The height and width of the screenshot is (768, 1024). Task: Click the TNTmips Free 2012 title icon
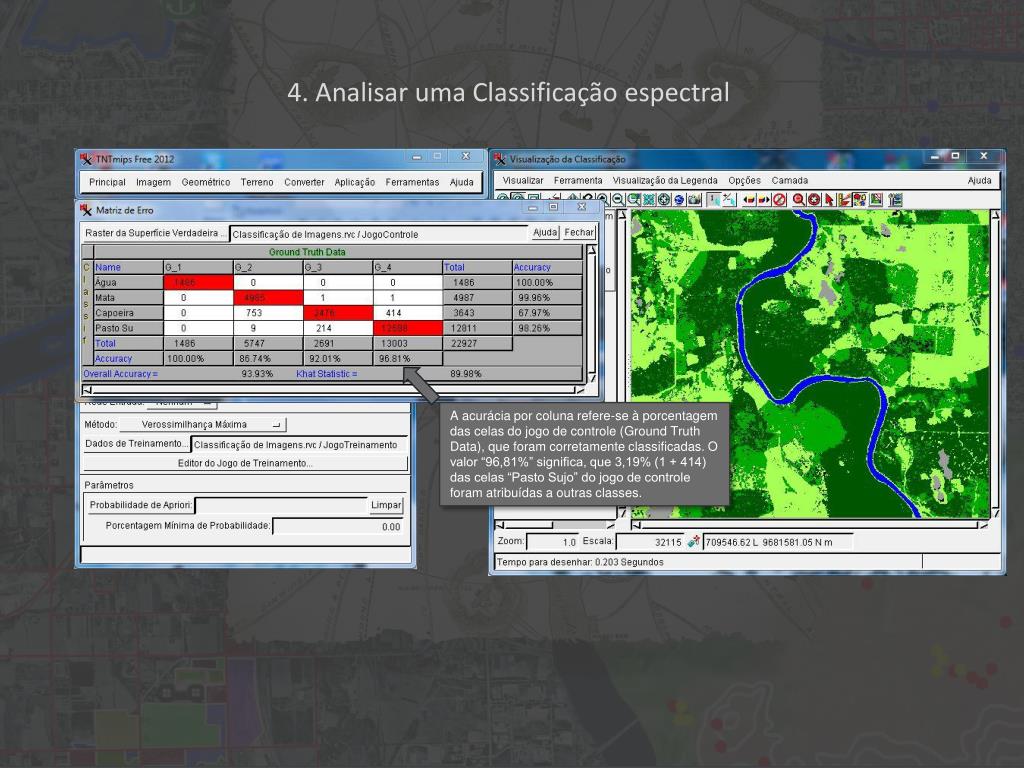click(x=86, y=159)
